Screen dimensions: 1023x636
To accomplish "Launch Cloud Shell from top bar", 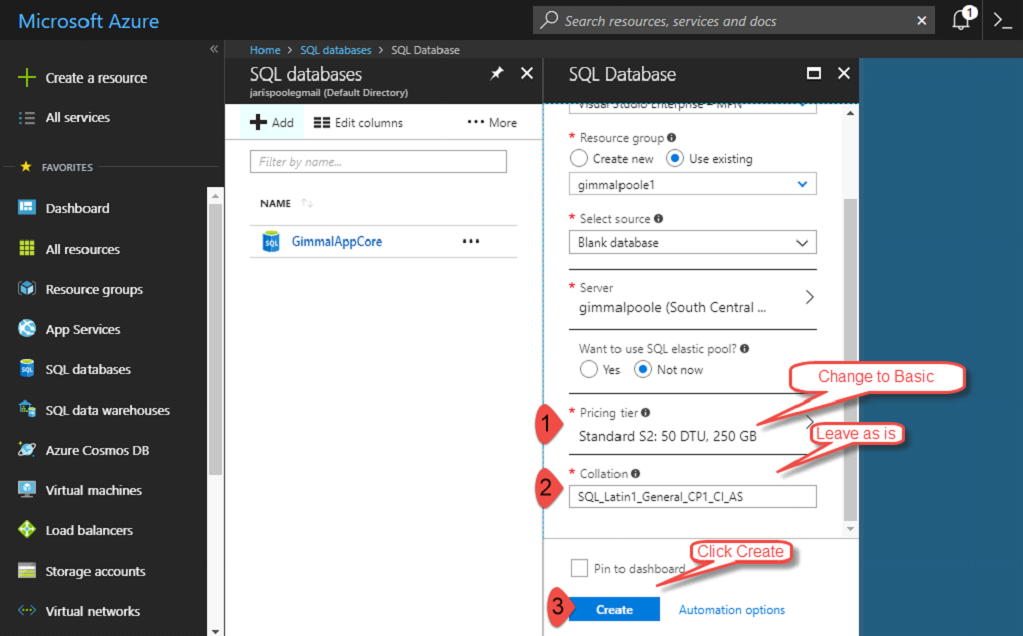I will [1002, 20].
